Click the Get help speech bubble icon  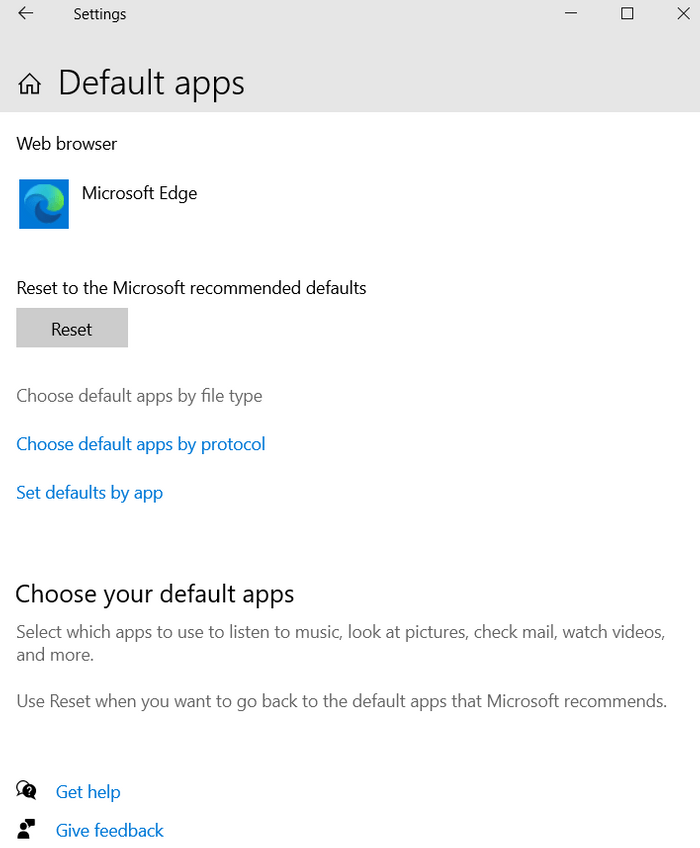coord(24,791)
